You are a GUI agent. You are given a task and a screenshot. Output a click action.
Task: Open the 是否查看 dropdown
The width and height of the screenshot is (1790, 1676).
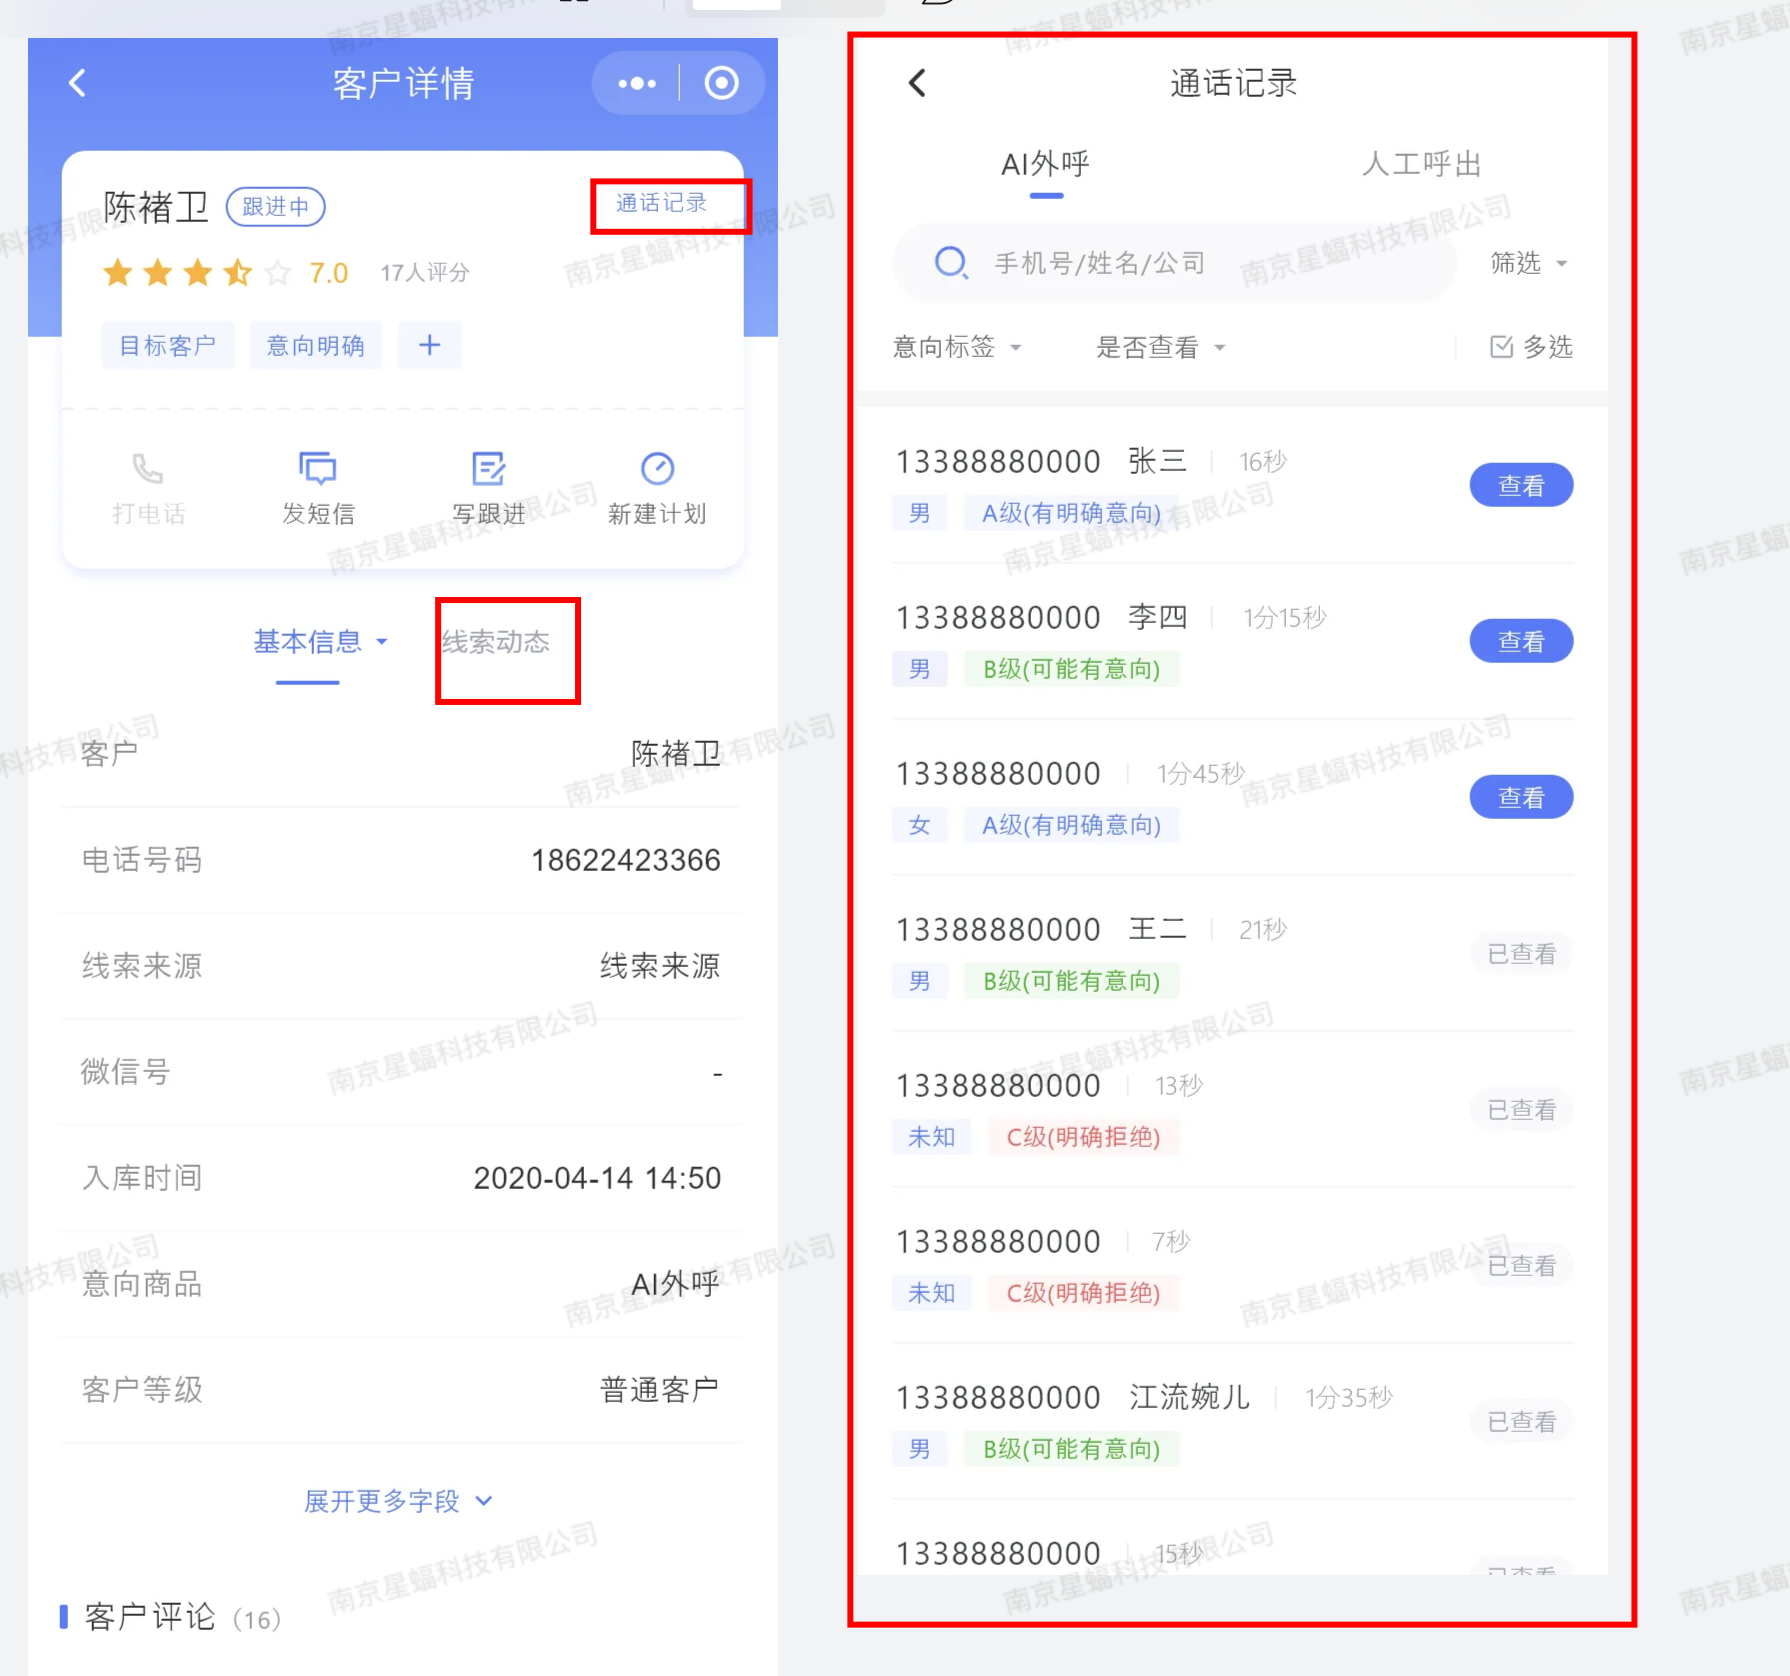point(1160,347)
